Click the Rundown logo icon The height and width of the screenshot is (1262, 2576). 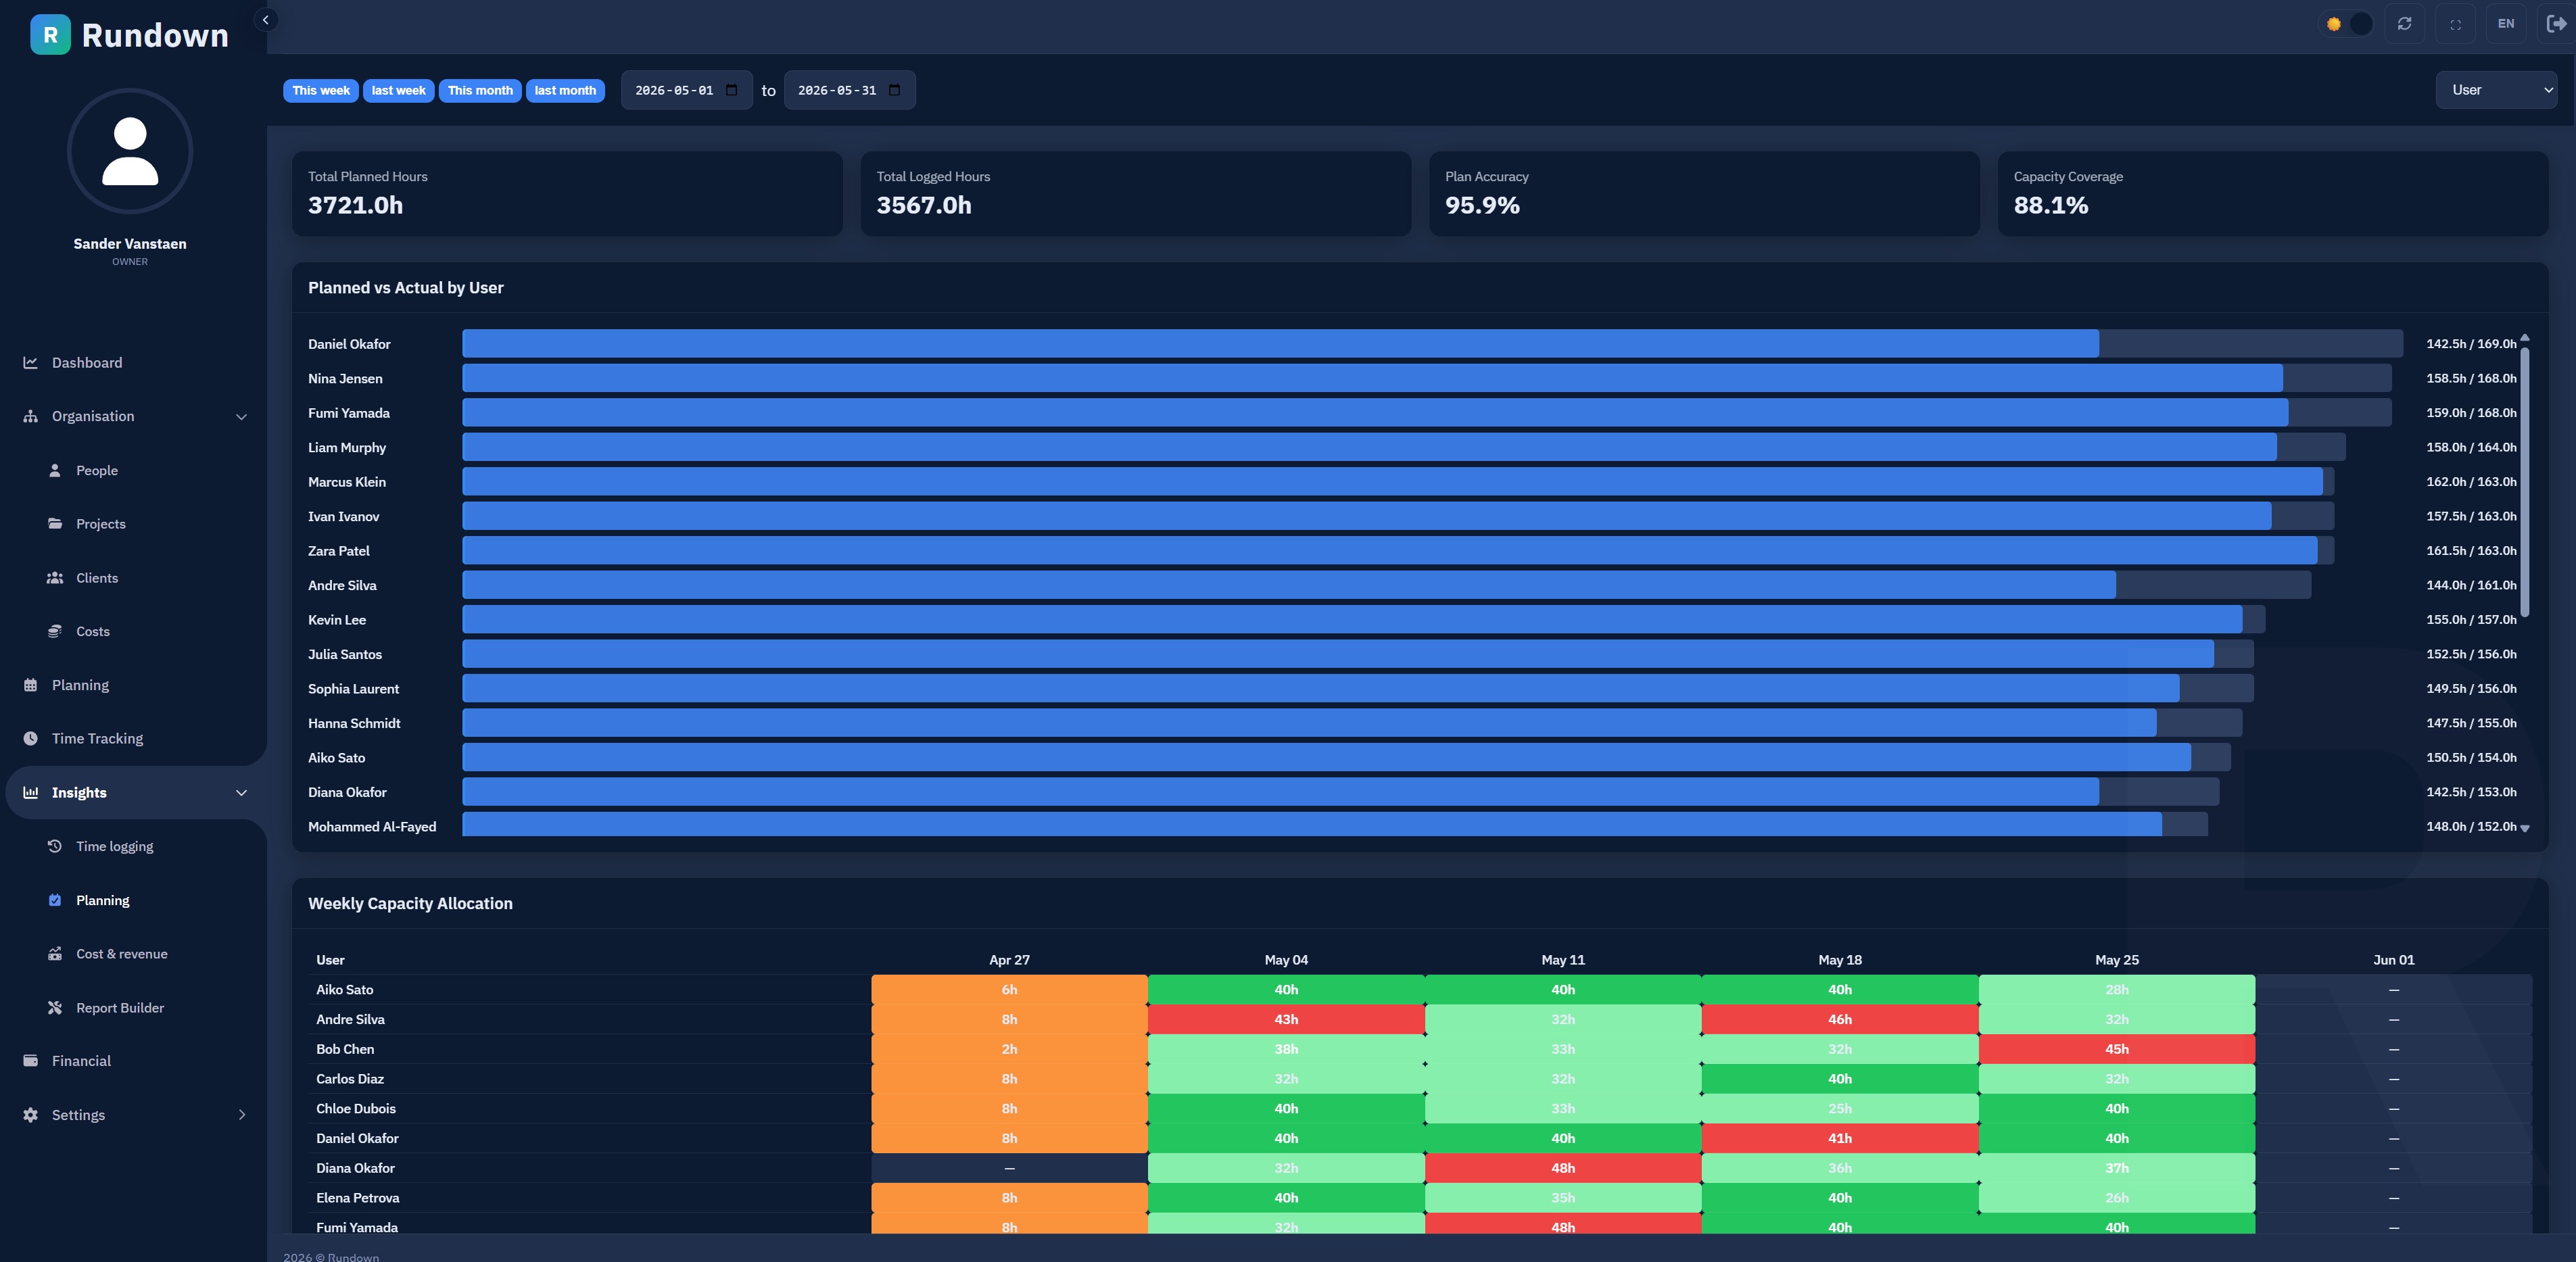coord(50,35)
